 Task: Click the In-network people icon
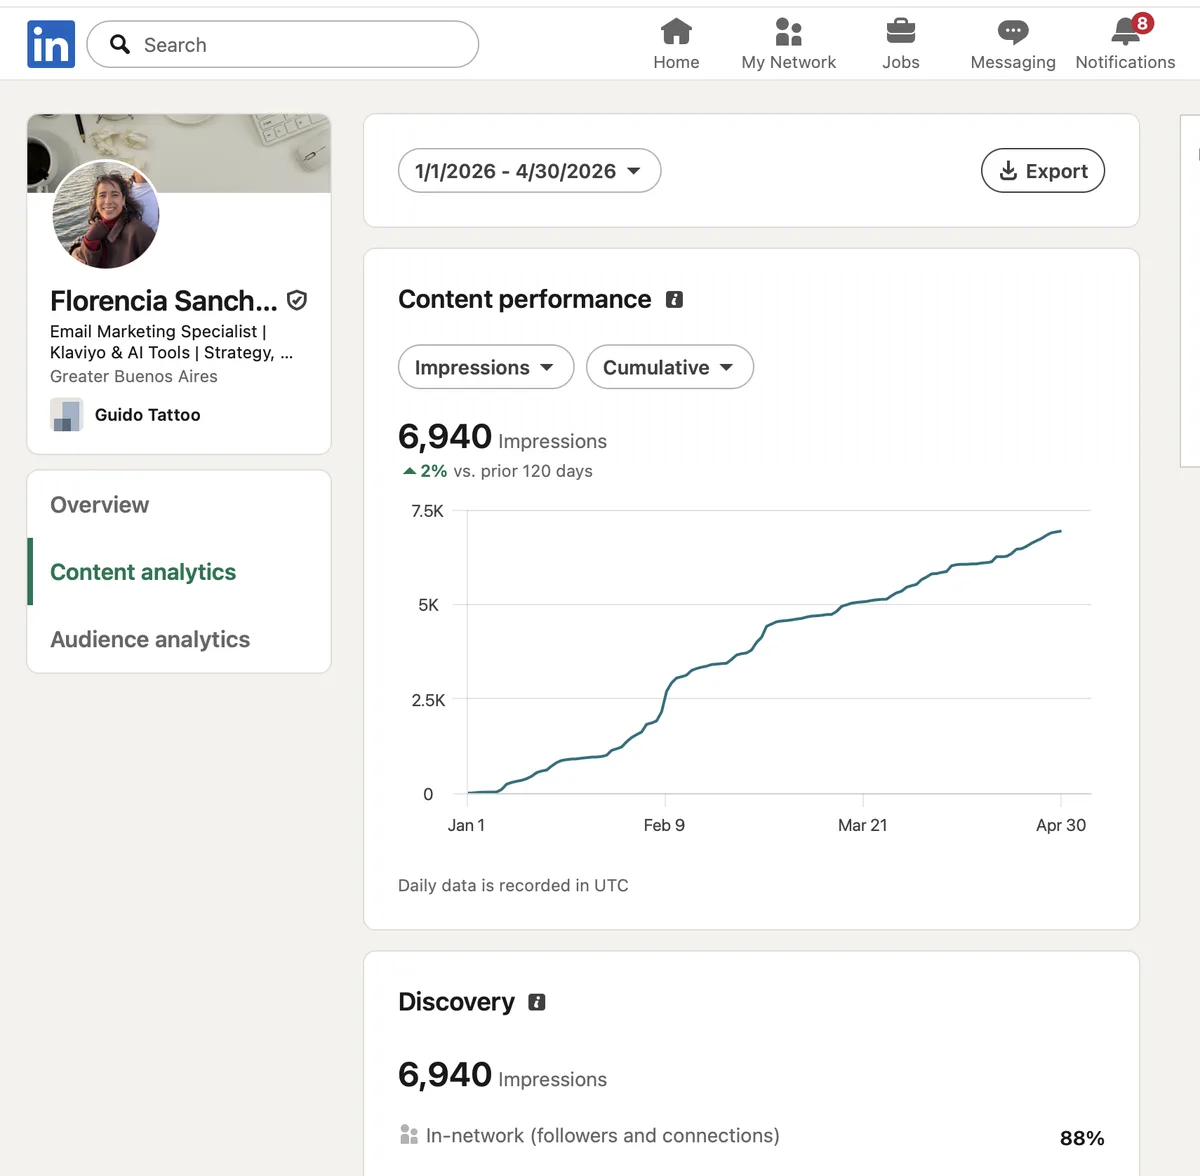(x=408, y=1135)
